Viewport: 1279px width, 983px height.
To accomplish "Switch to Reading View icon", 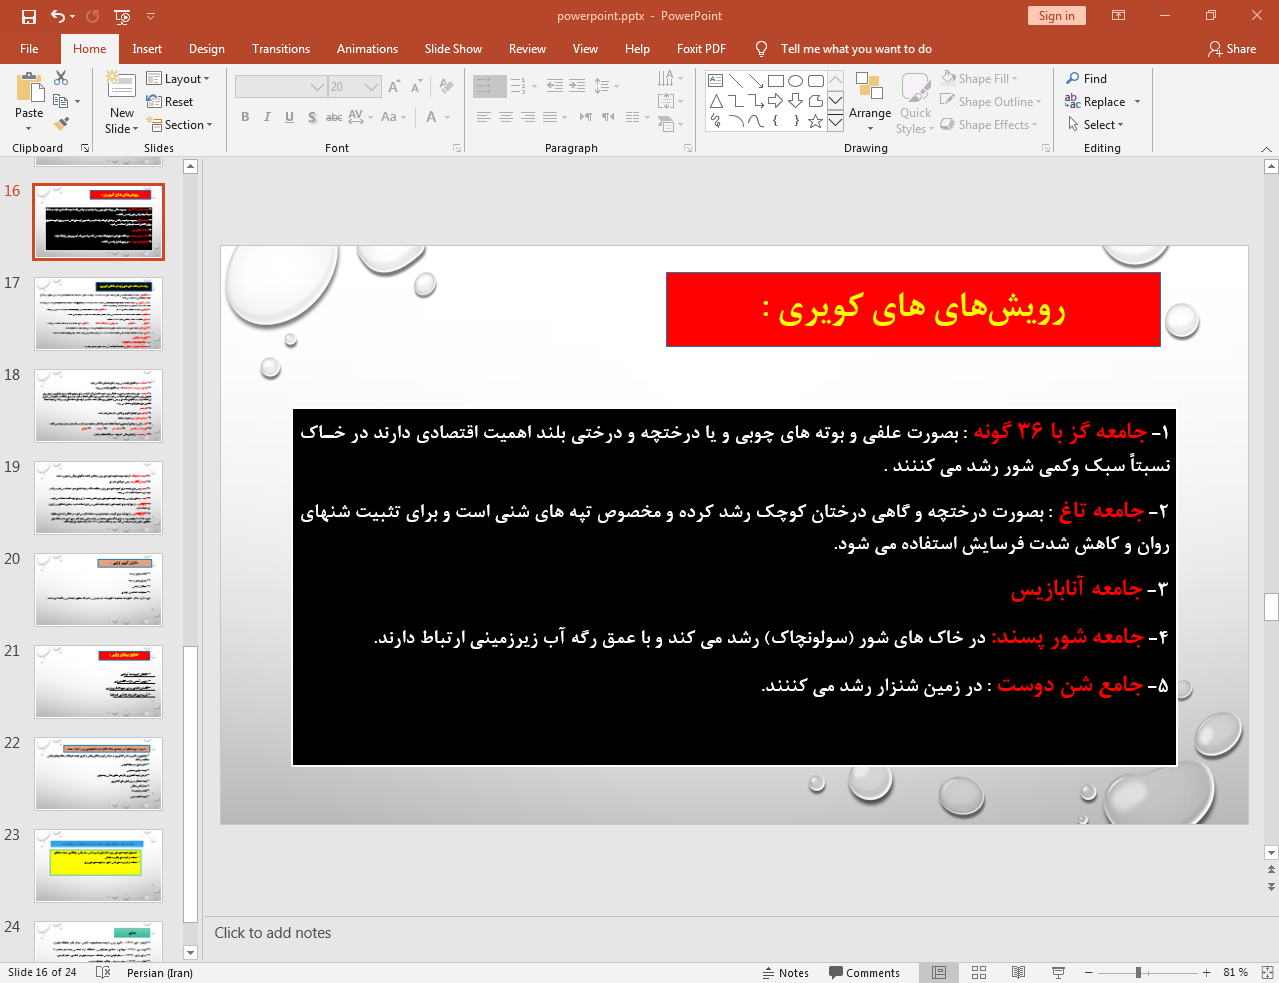I will [x=1018, y=972].
